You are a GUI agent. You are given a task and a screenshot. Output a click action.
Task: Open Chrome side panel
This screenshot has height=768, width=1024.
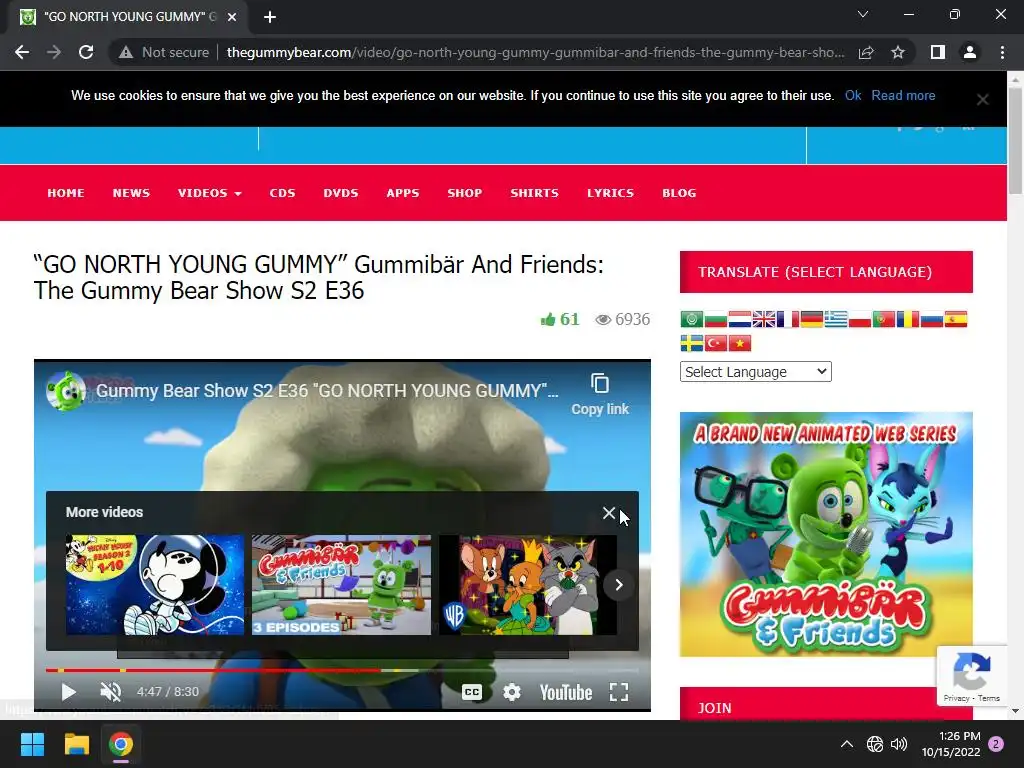(938, 52)
